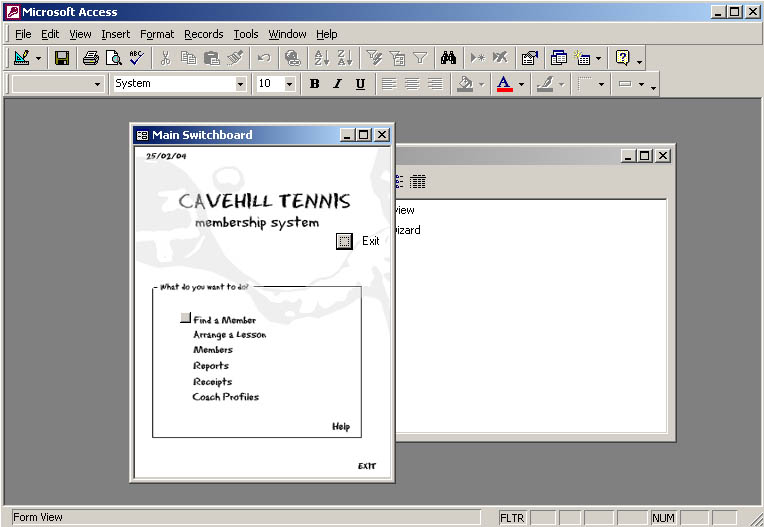Screen dimensions: 764x527
Task: Click the New Object icon
Action: point(582,58)
